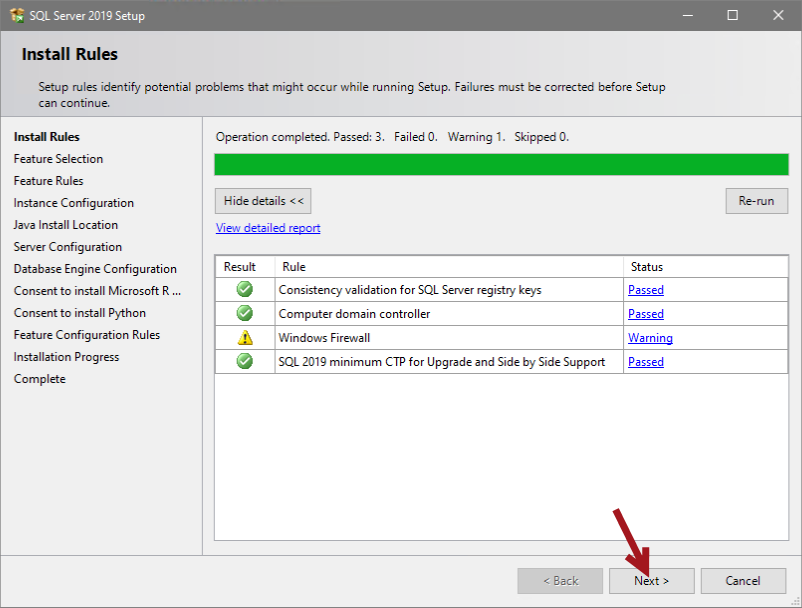Select Complete step in sidebar
Screen dimensions: 802x608
(x=40, y=379)
